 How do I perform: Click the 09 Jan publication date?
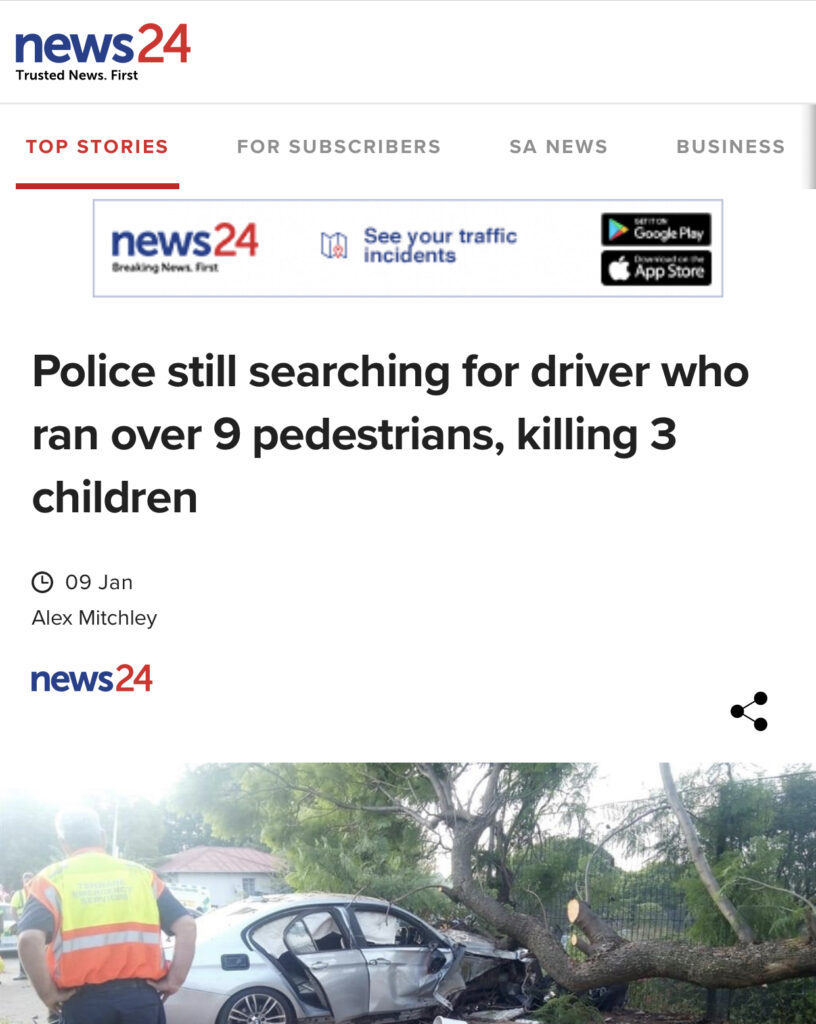pyautogui.click(x=99, y=582)
